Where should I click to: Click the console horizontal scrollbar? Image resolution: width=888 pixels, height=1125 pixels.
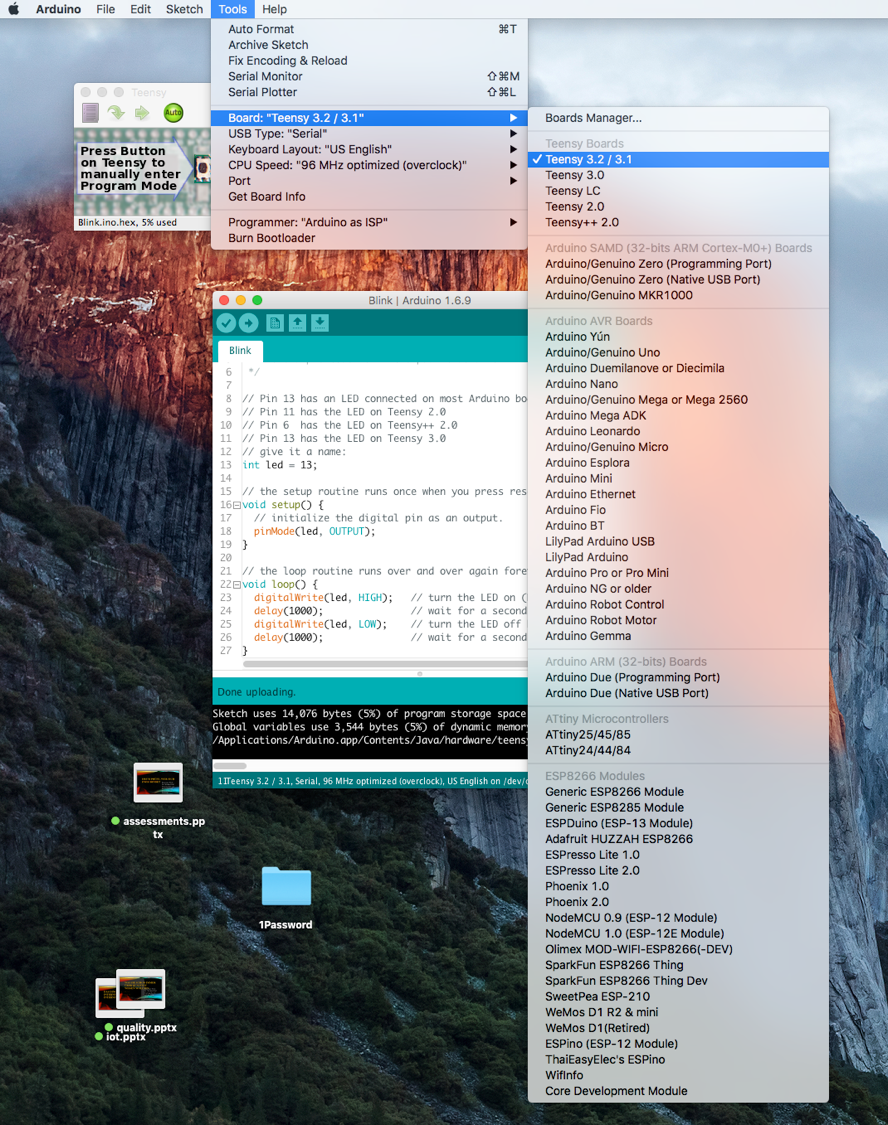click(230, 766)
